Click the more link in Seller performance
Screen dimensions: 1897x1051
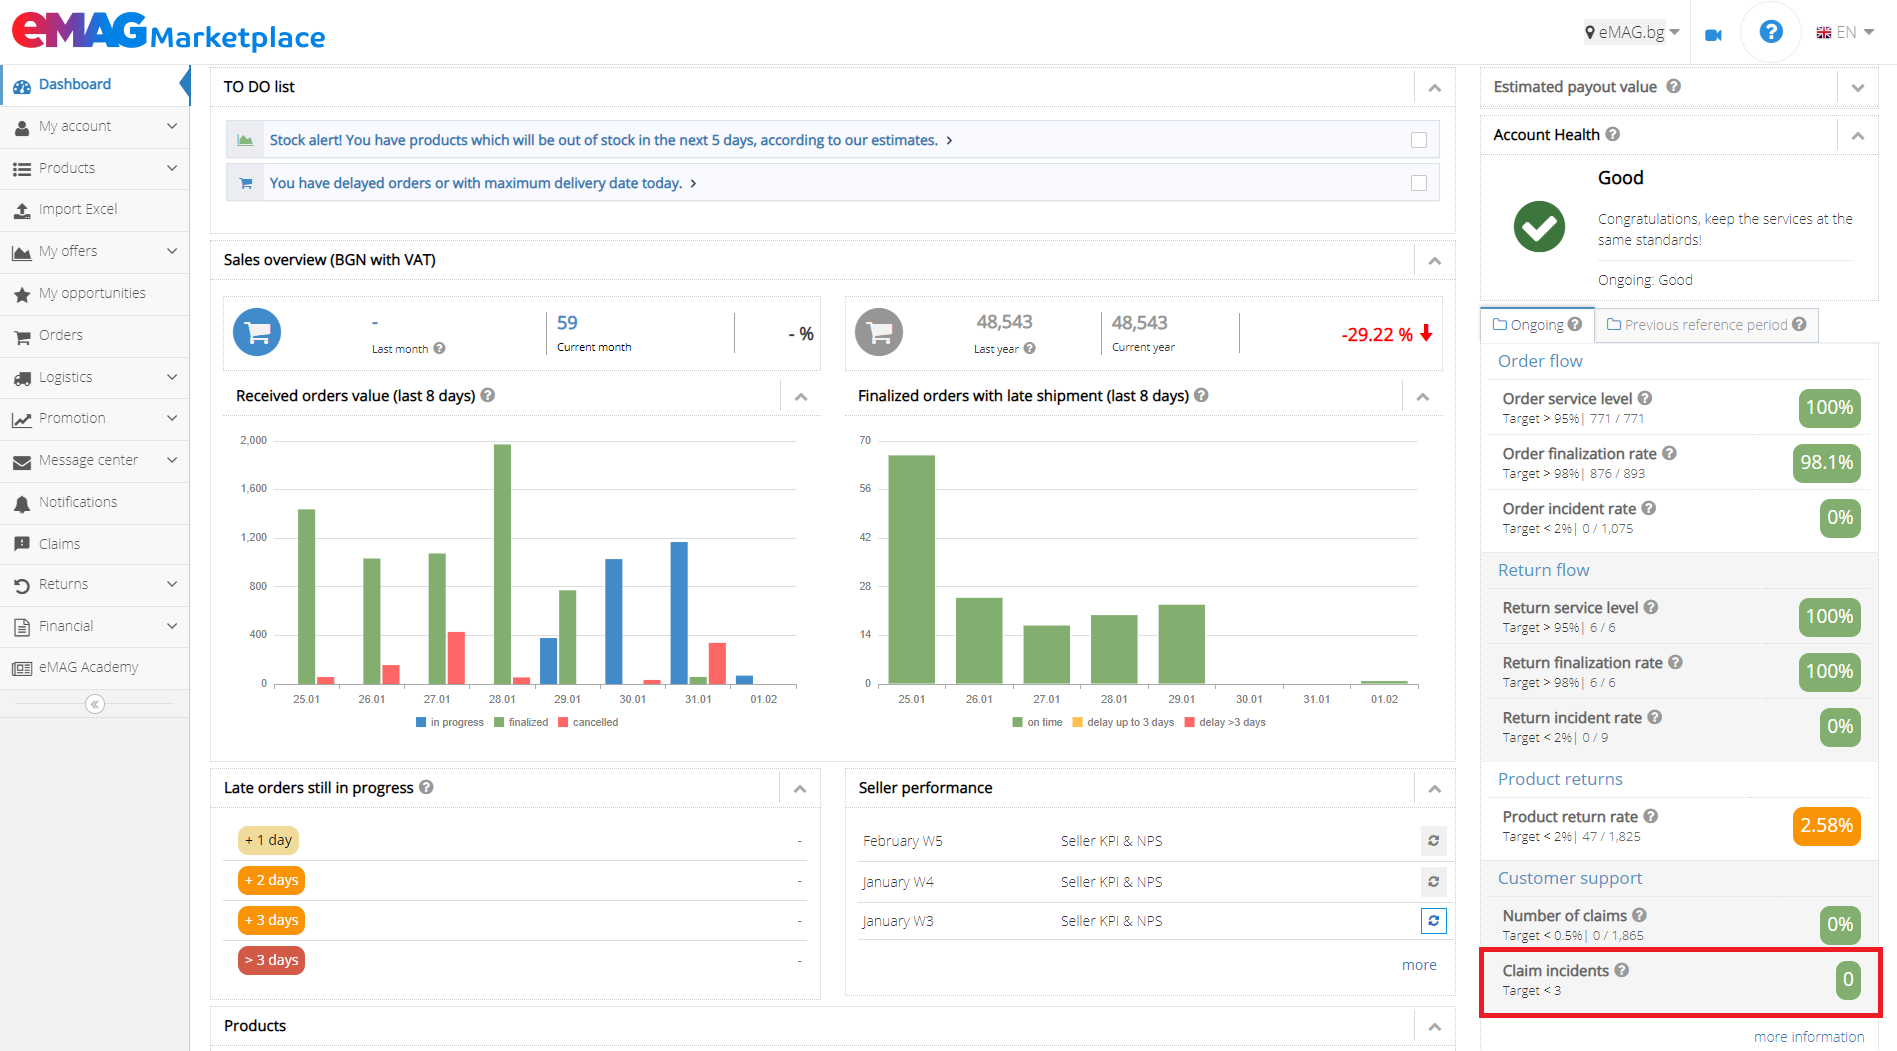click(1419, 964)
